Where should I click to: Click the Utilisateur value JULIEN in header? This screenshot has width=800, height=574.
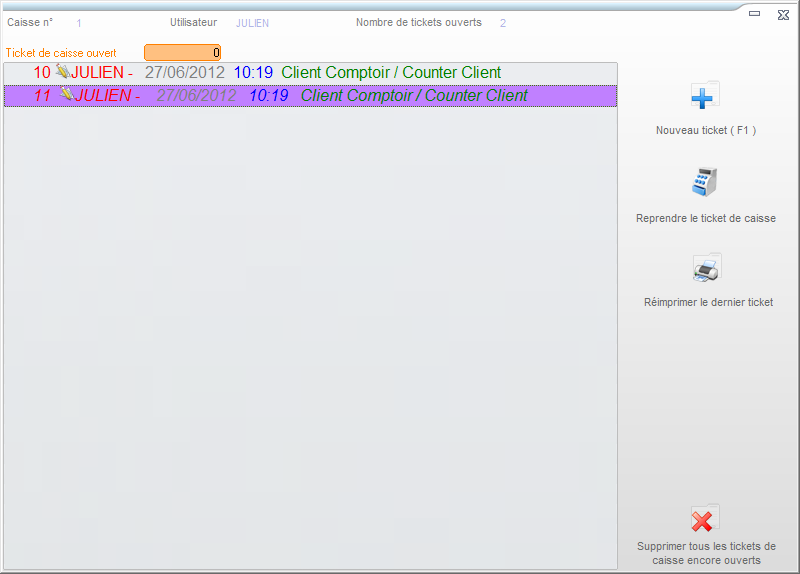252,23
